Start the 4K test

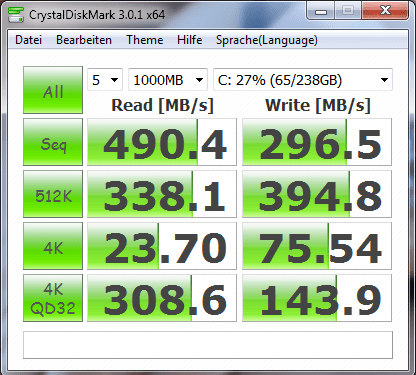click(x=53, y=246)
